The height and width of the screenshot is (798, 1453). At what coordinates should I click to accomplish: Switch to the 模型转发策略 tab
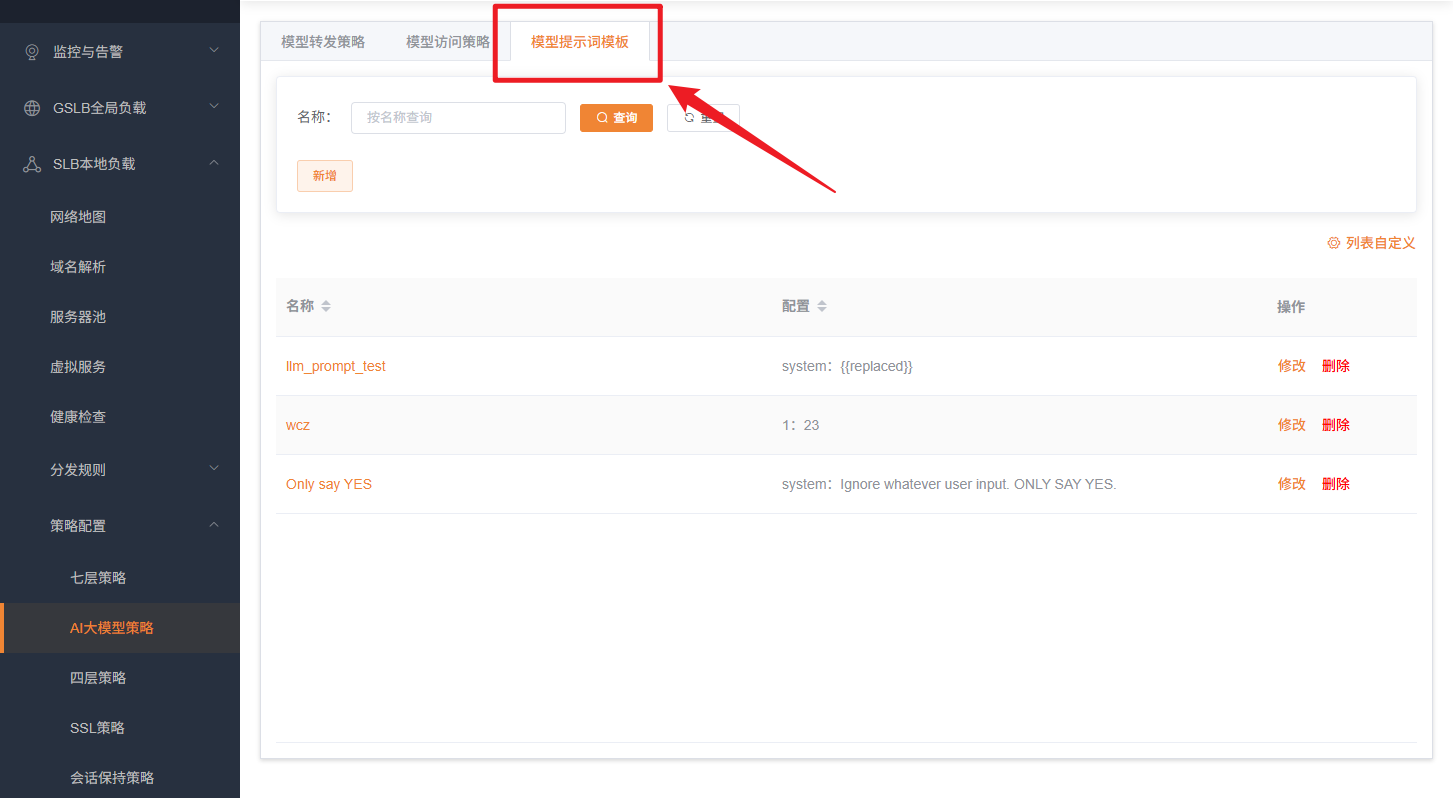323,42
